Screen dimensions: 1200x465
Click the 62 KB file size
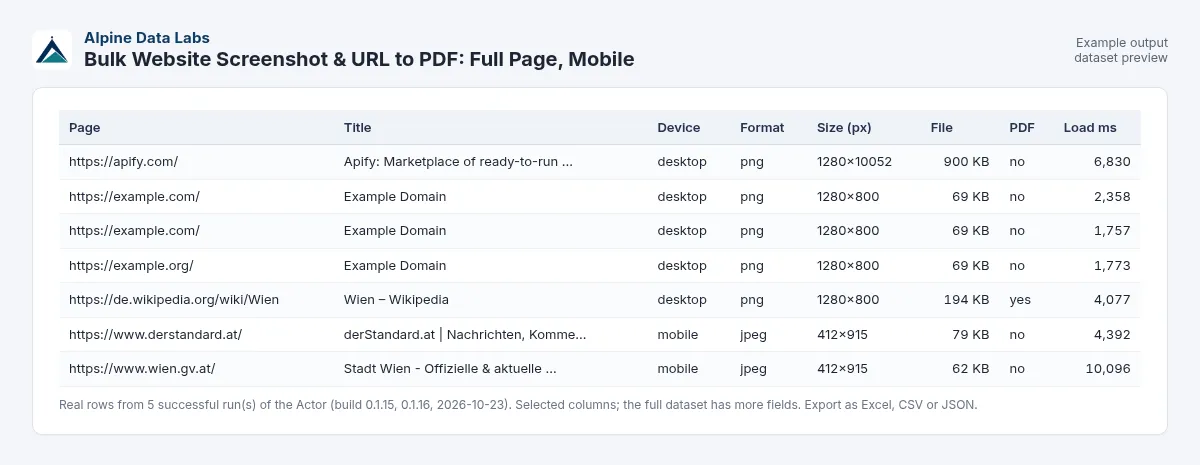[x=971, y=369]
